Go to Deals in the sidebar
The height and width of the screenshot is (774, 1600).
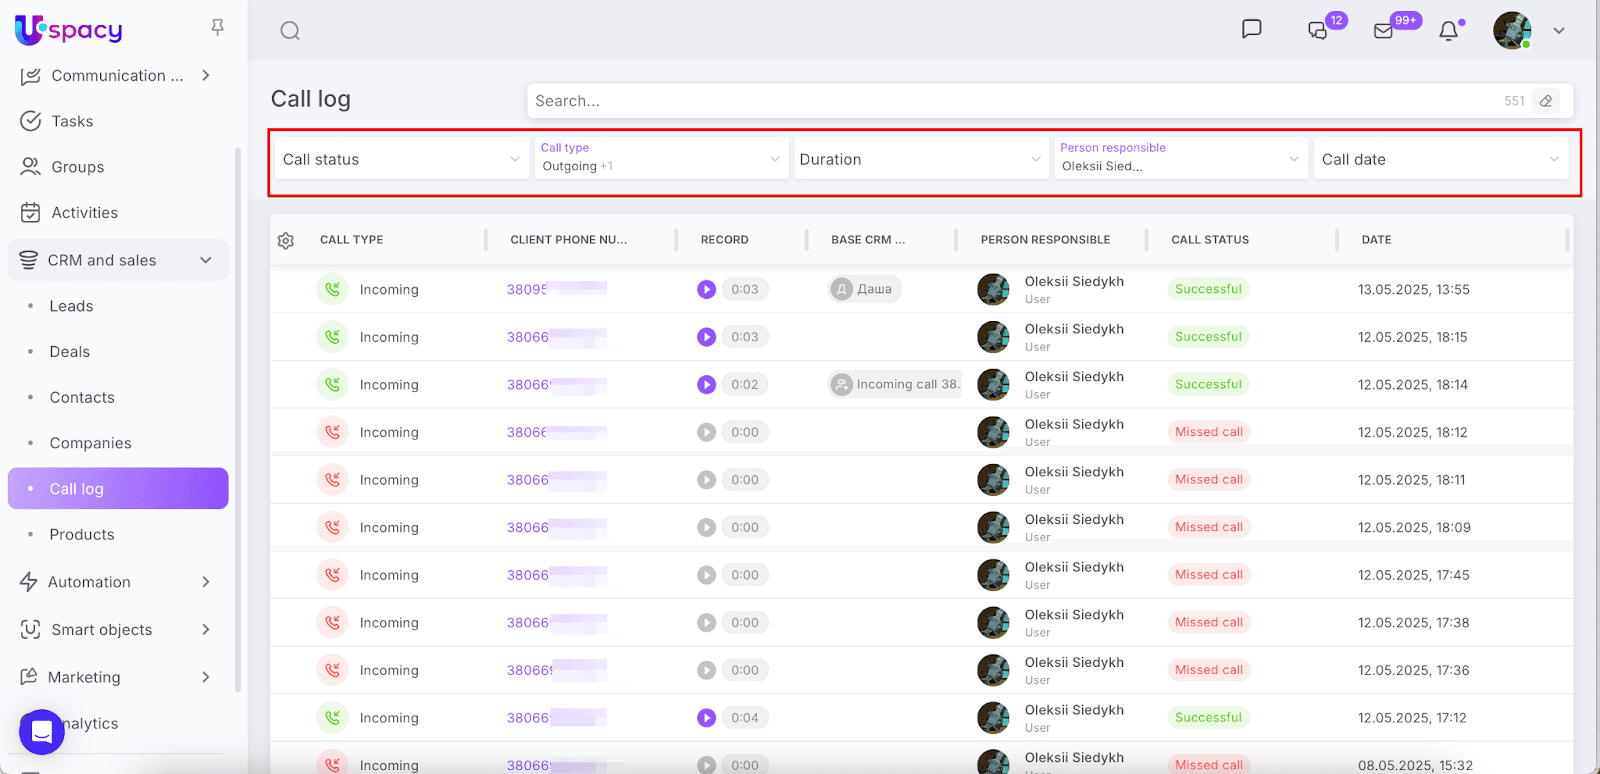click(70, 352)
